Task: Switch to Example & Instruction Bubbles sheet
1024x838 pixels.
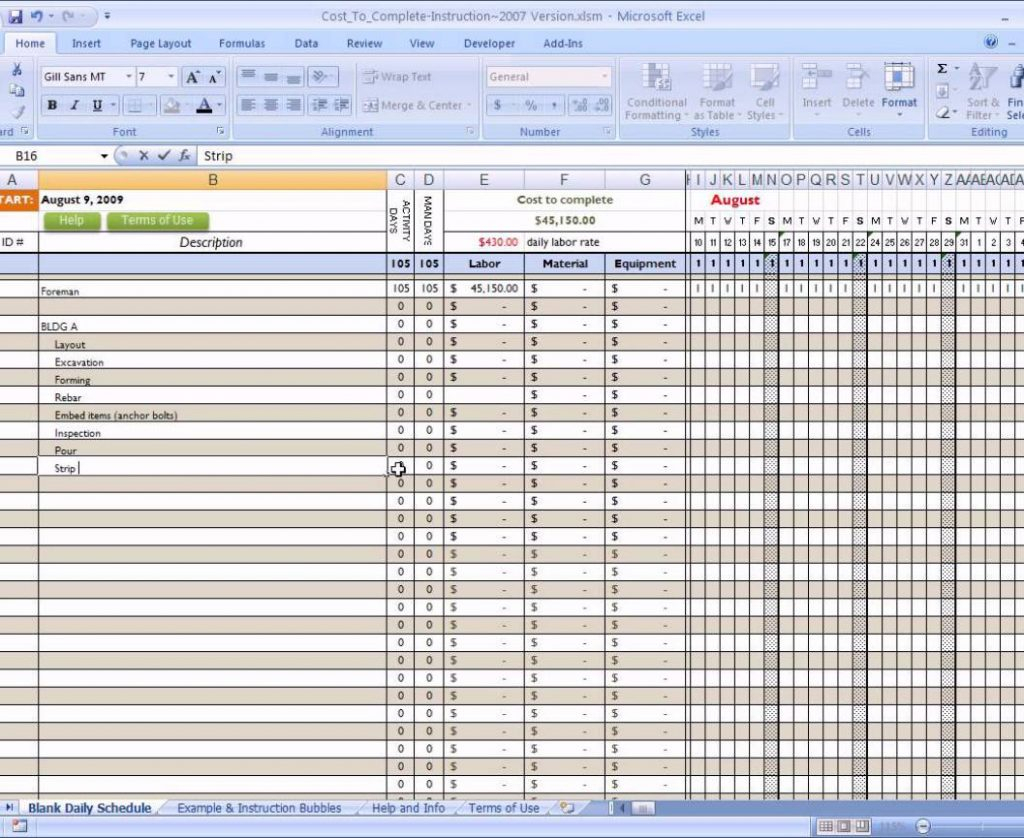Action: (x=259, y=808)
